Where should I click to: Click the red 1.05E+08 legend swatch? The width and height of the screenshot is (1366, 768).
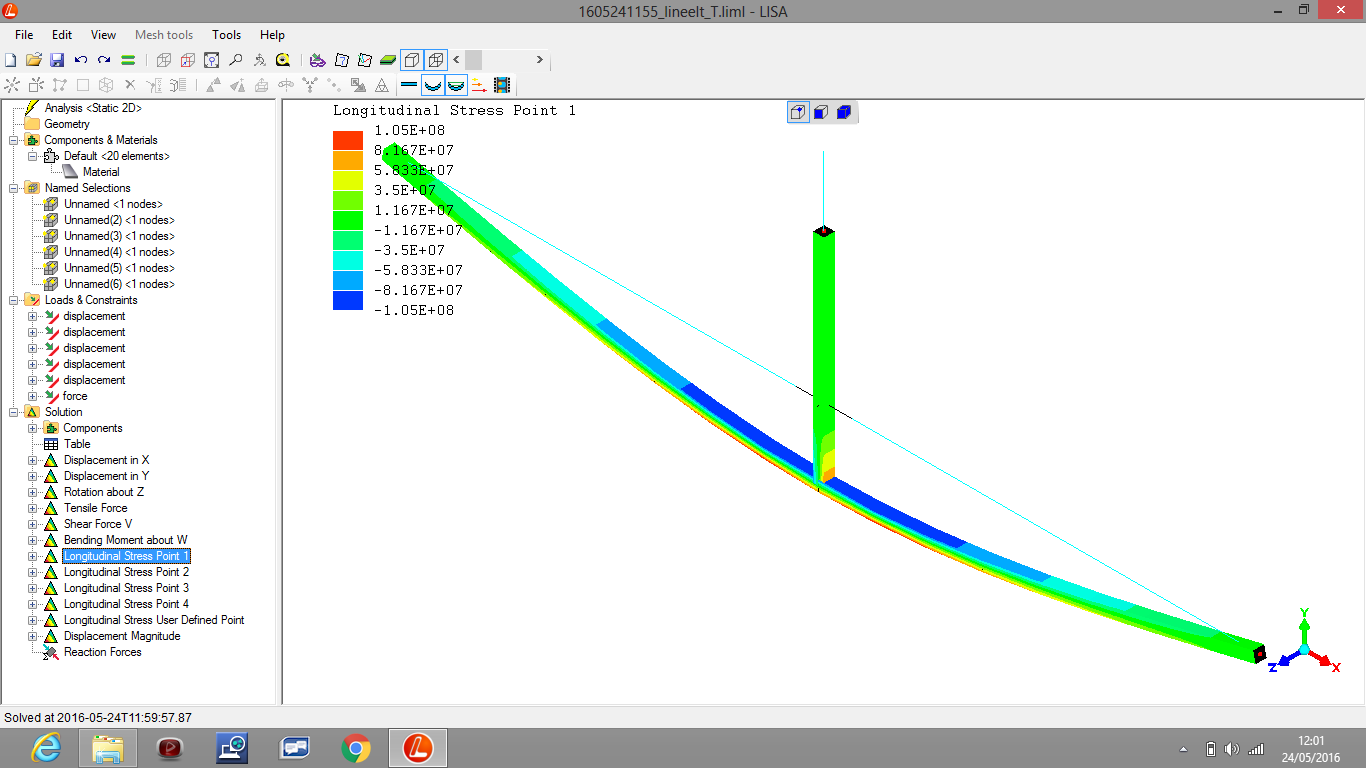(x=347, y=140)
